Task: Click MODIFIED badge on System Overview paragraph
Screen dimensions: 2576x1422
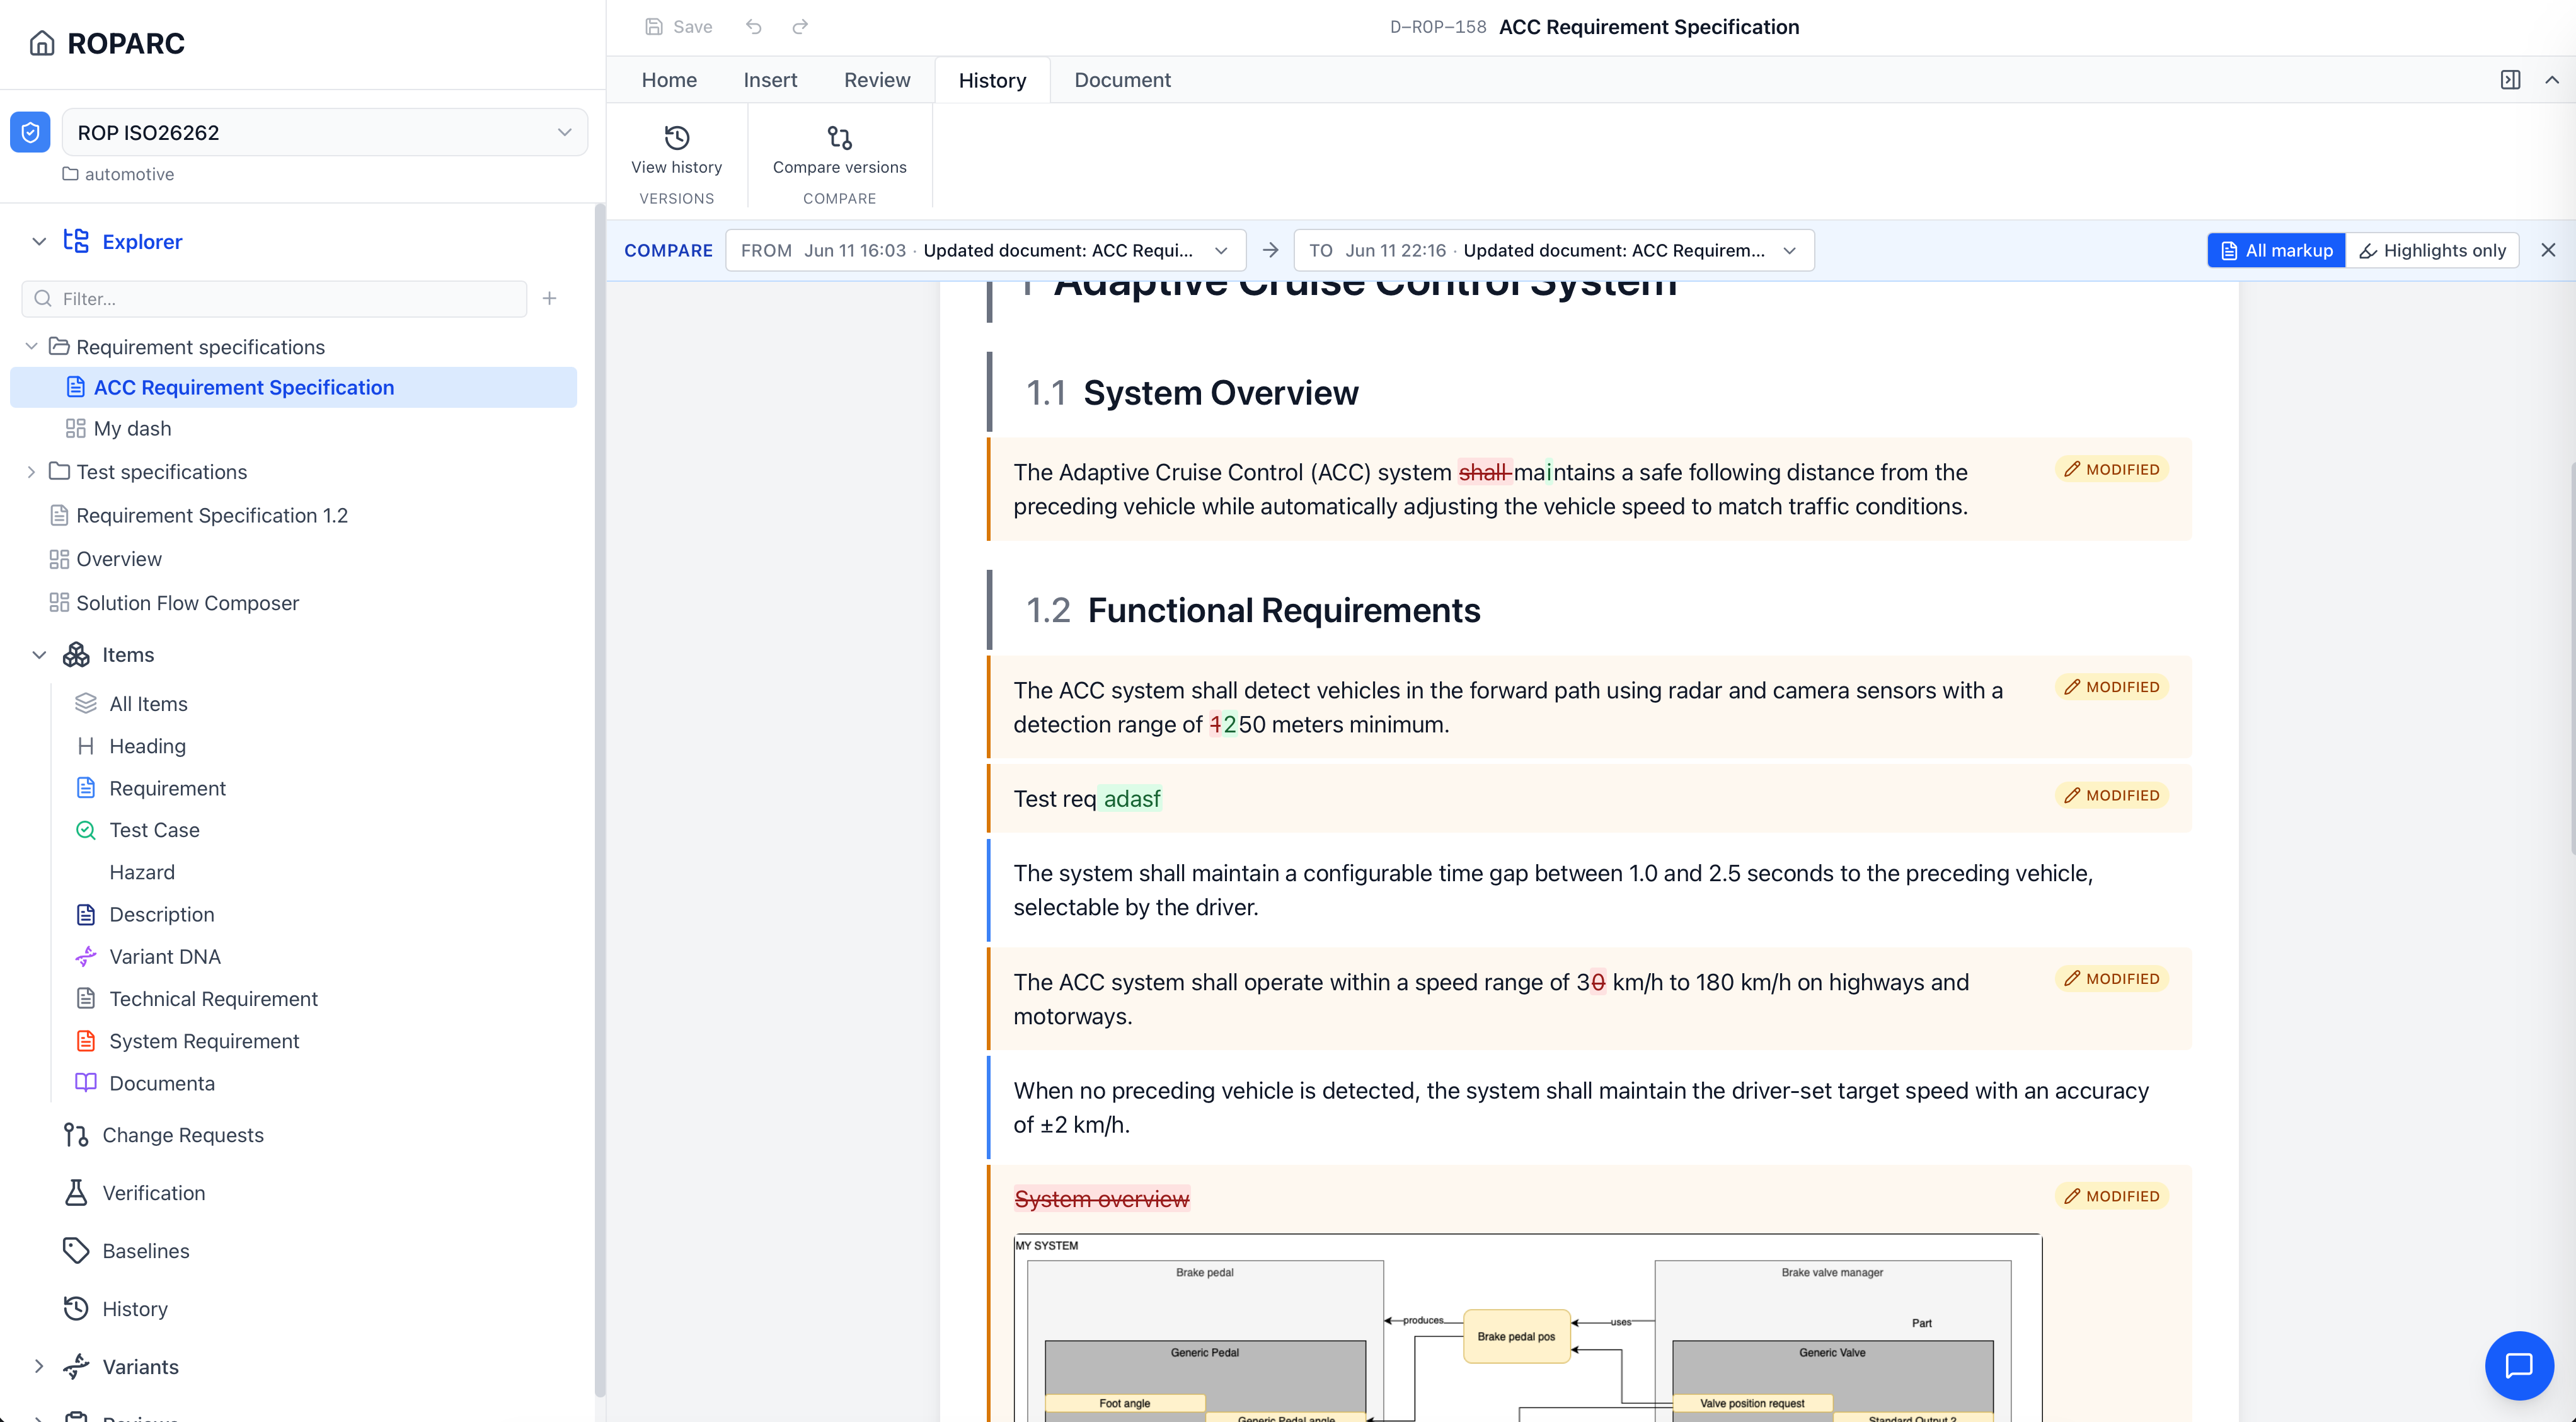Action: click(x=2112, y=469)
